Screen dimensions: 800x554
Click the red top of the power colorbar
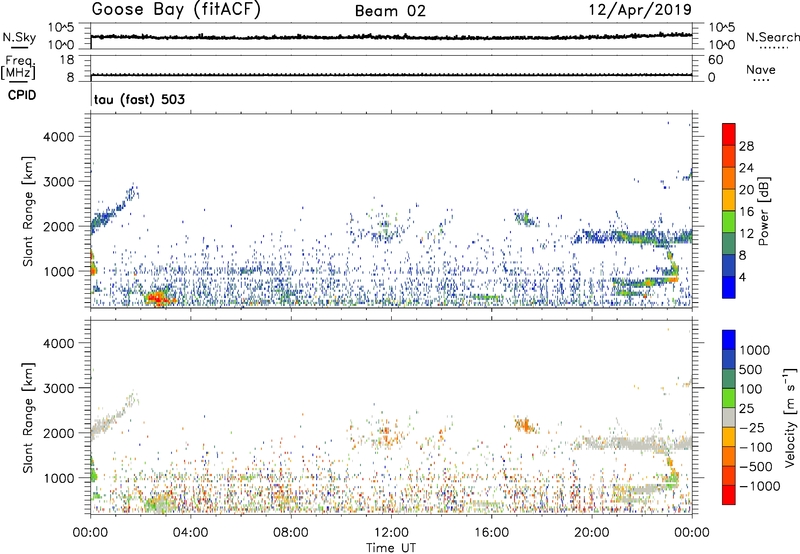(729, 134)
